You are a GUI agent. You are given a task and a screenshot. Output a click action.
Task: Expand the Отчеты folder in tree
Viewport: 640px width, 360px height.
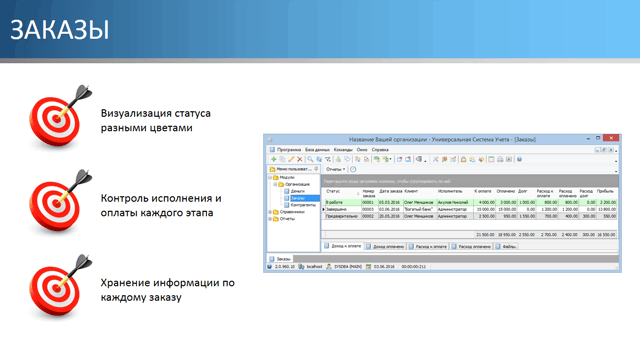270,219
